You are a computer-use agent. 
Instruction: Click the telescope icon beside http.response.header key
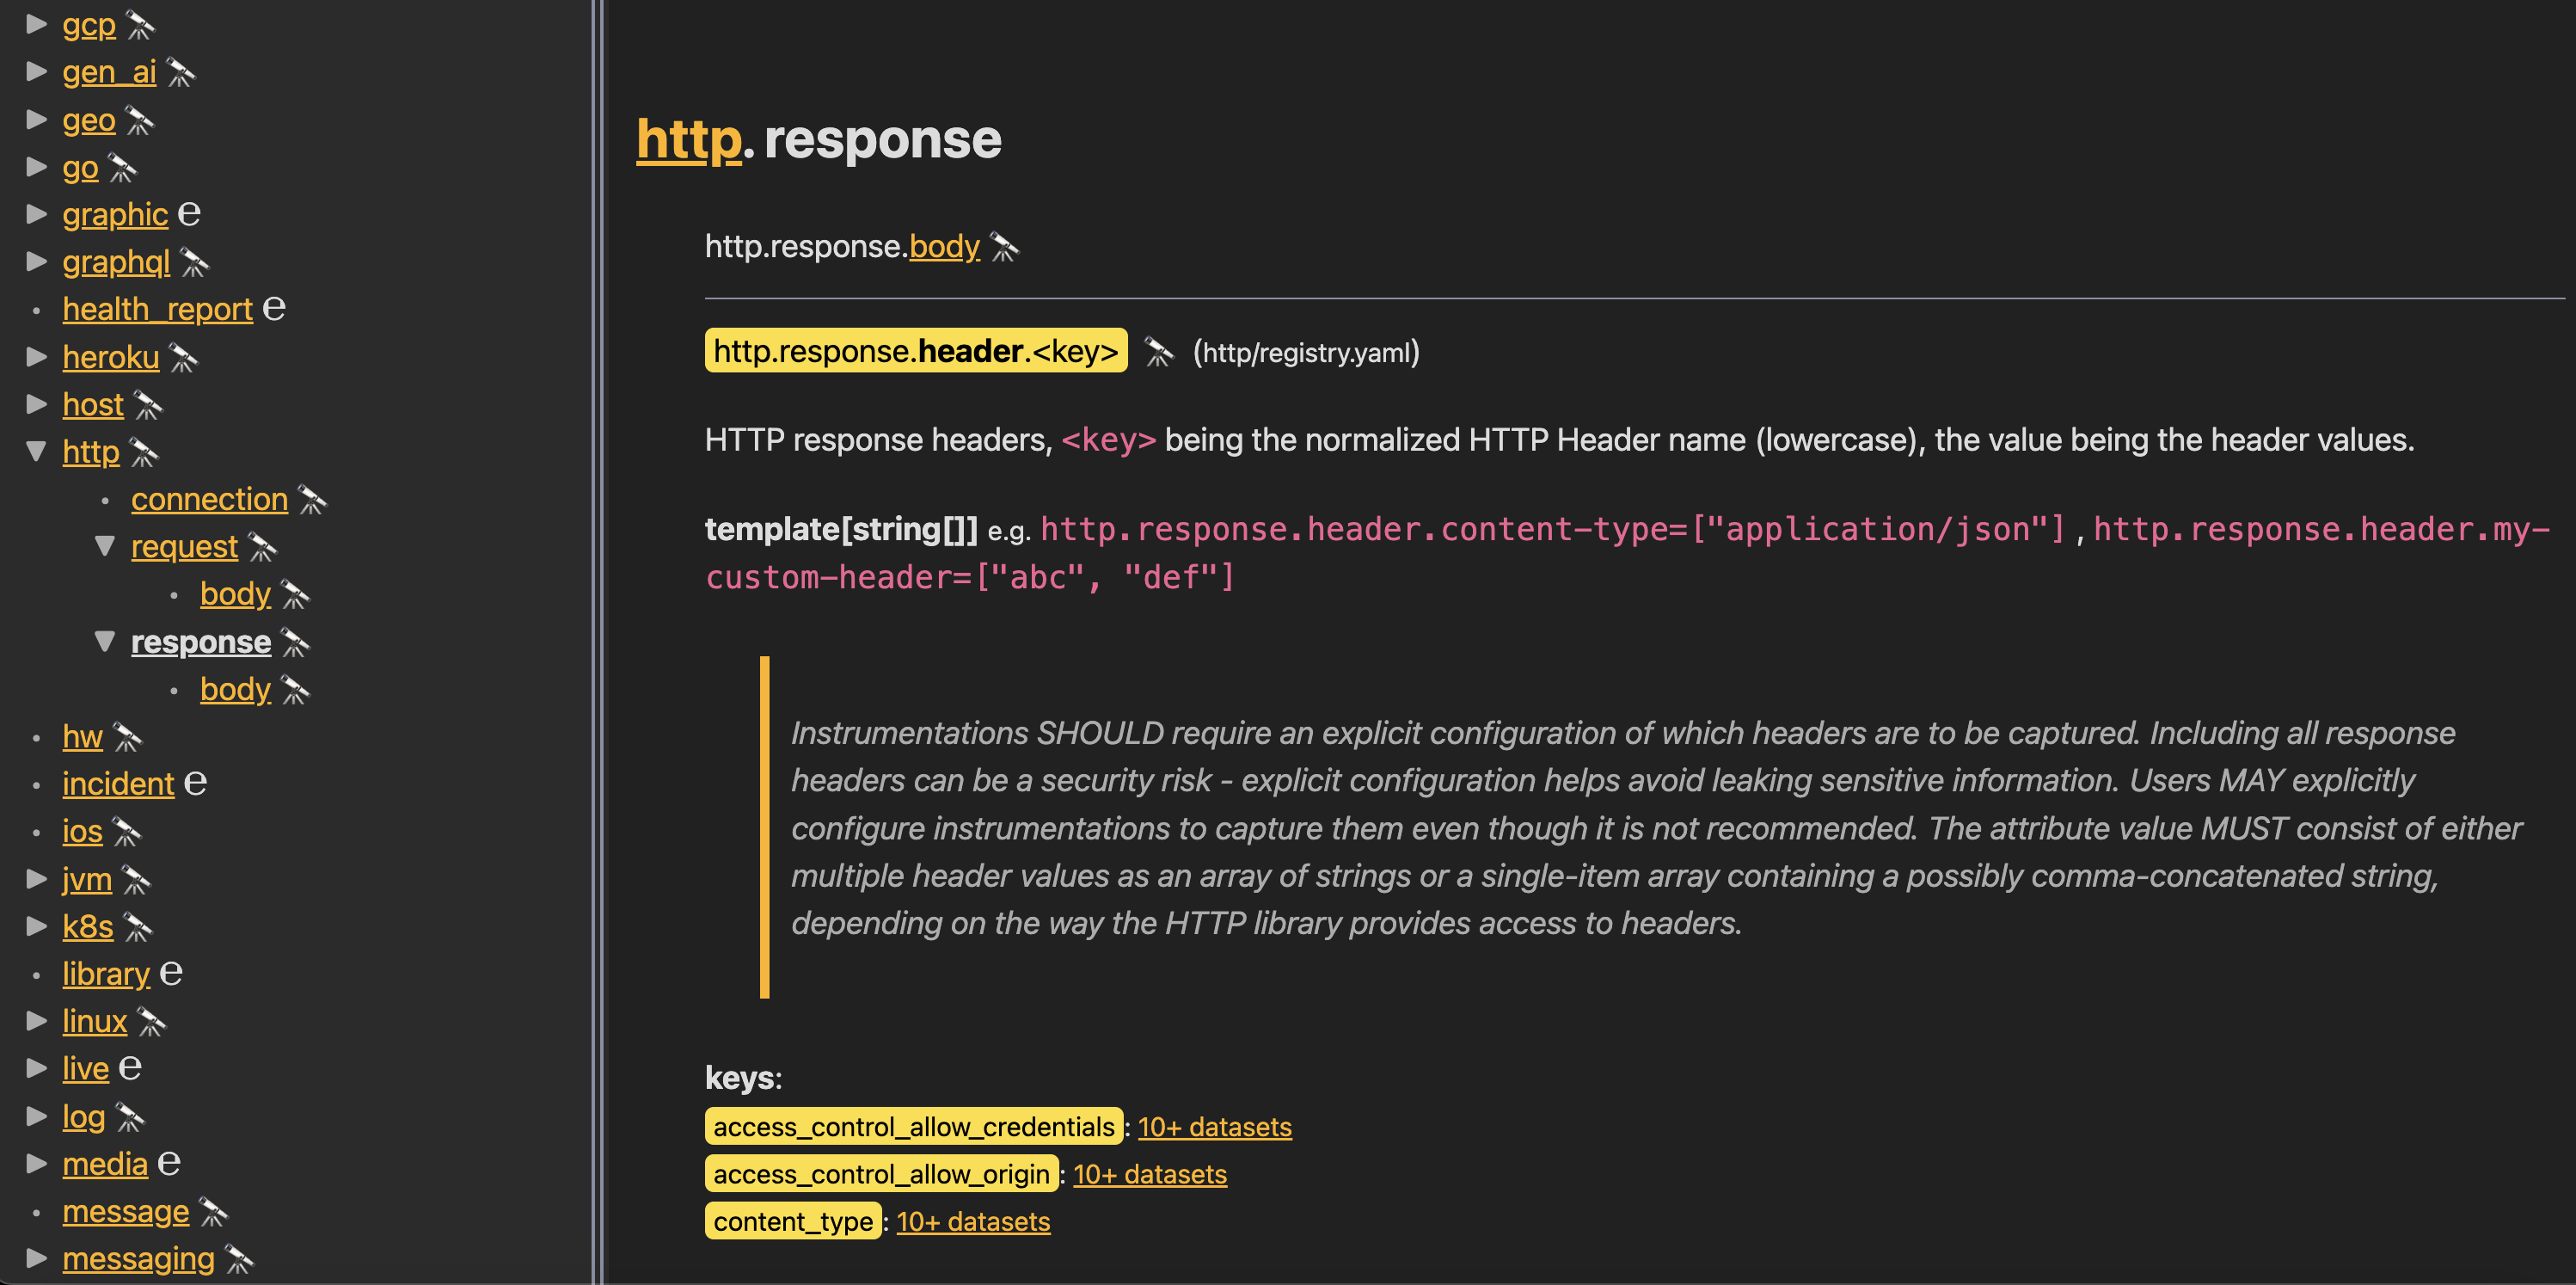pos(1158,352)
